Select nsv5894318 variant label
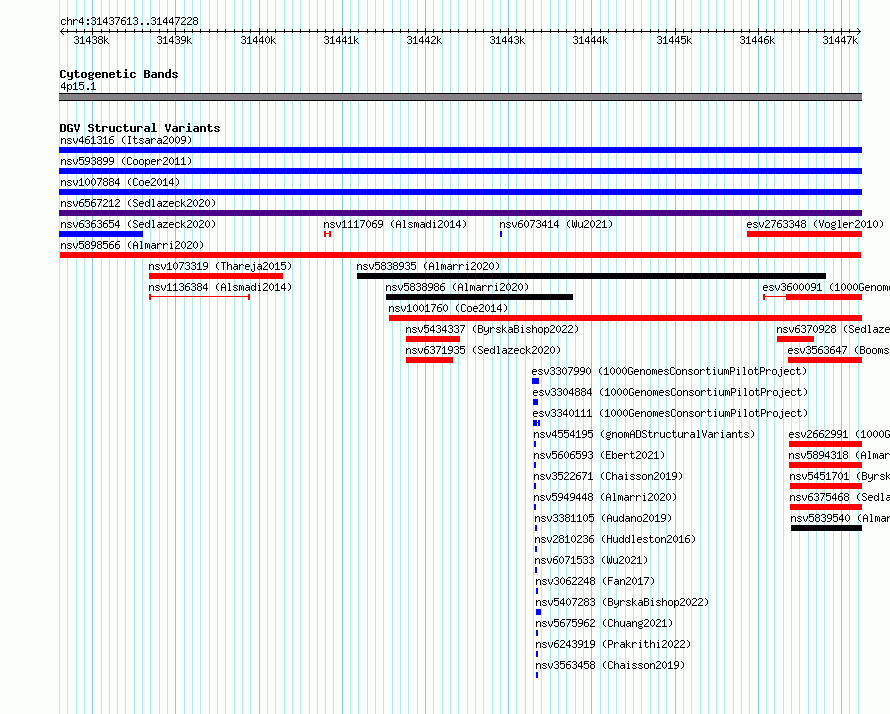Image resolution: width=890 pixels, height=714 pixels. [x=839, y=455]
